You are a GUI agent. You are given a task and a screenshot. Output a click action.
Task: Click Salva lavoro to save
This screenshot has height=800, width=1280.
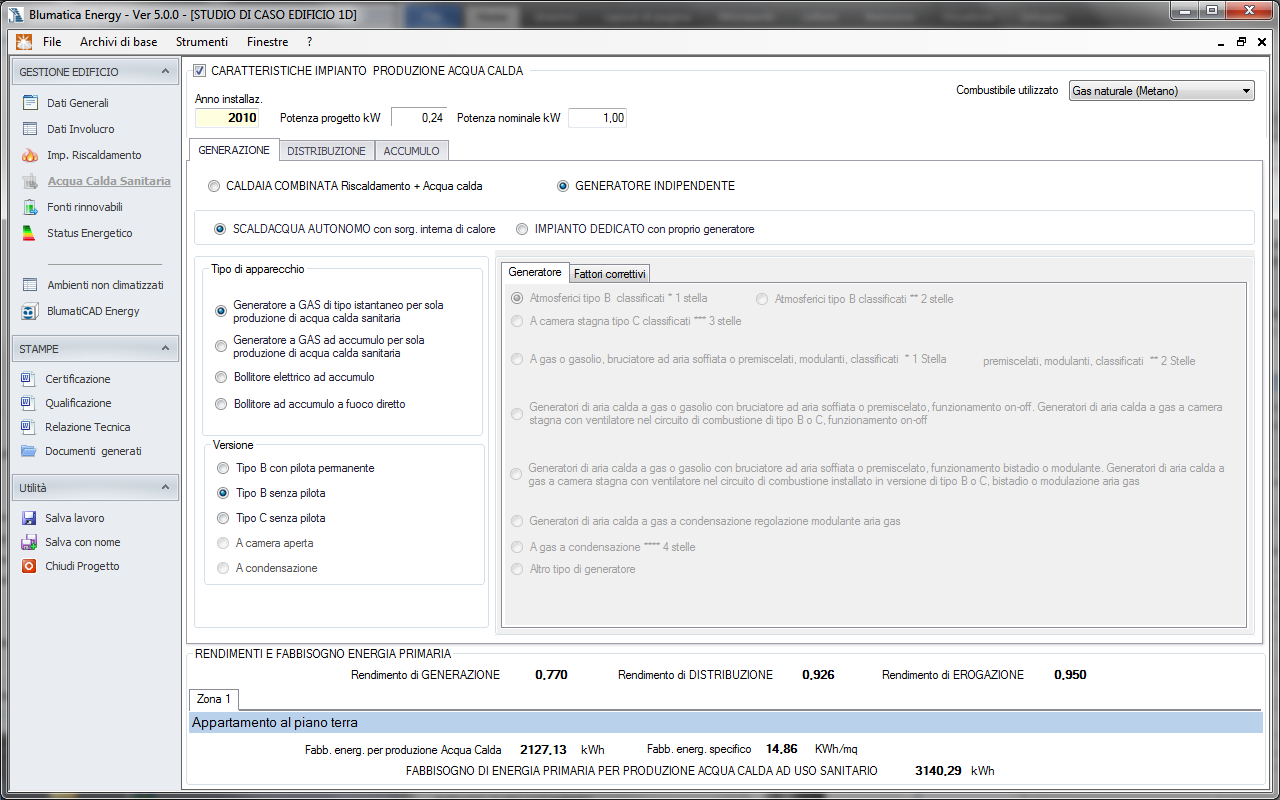coord(75,518)
